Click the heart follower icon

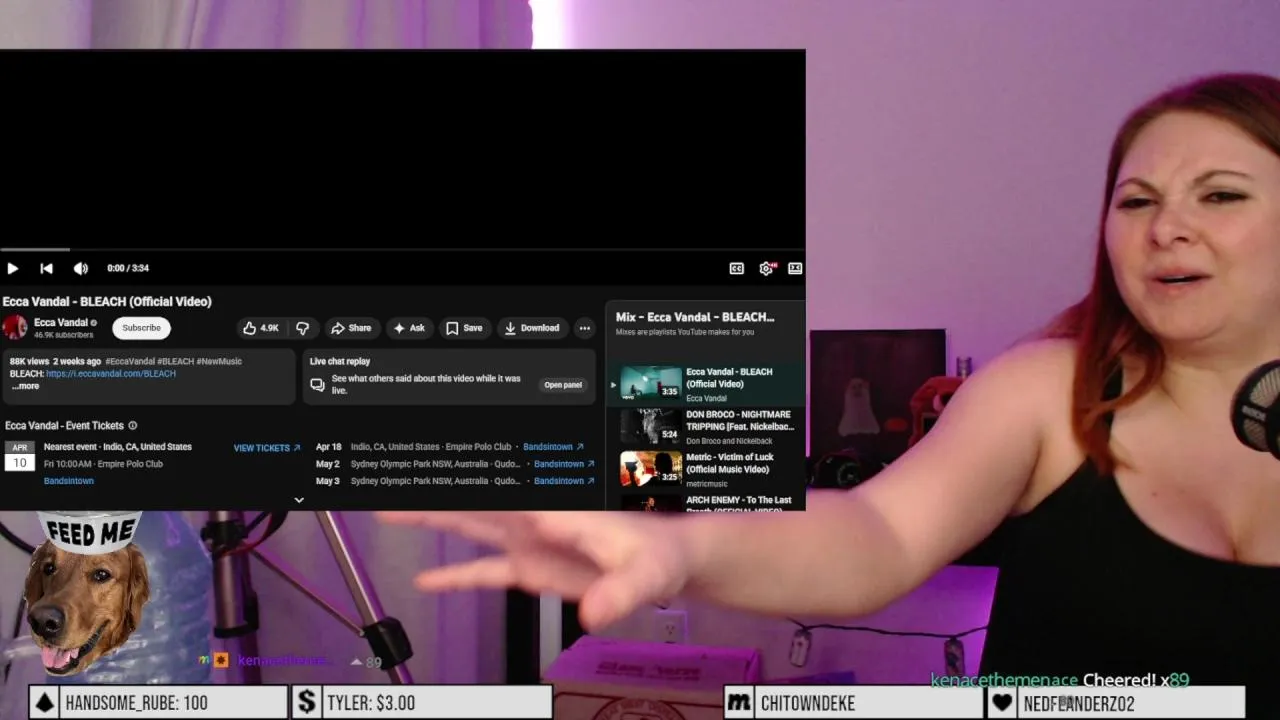[x=1002, y=703]
